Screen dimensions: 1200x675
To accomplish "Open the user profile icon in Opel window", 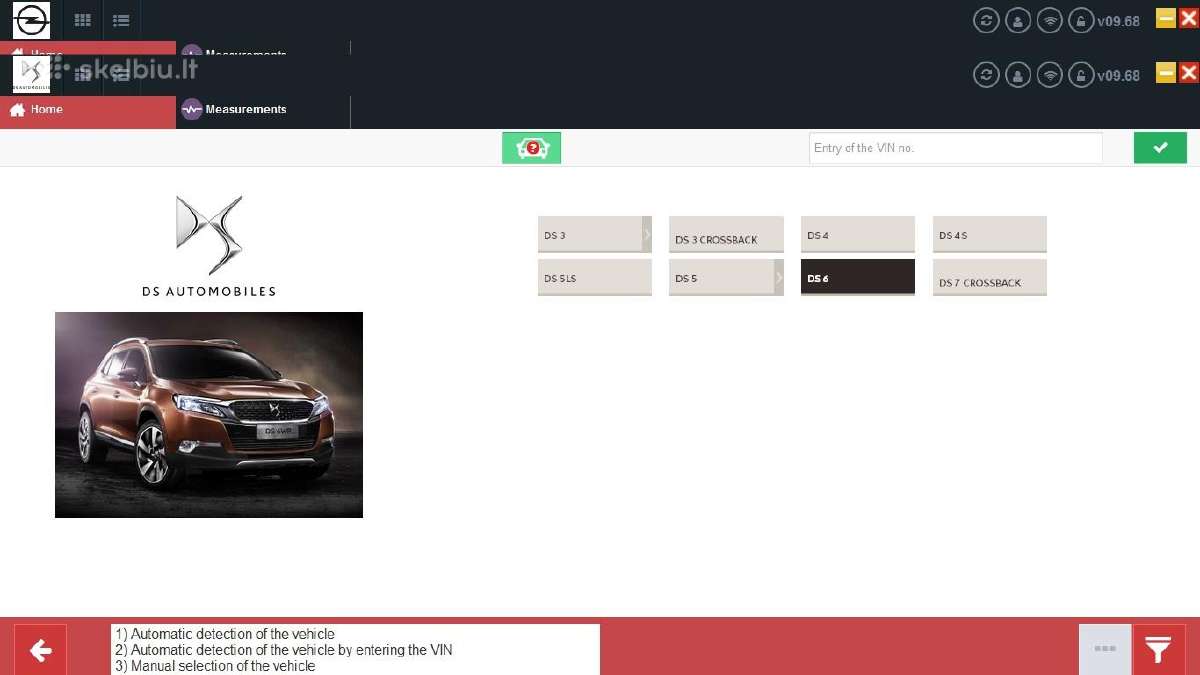I will [x=1018, y=20].
